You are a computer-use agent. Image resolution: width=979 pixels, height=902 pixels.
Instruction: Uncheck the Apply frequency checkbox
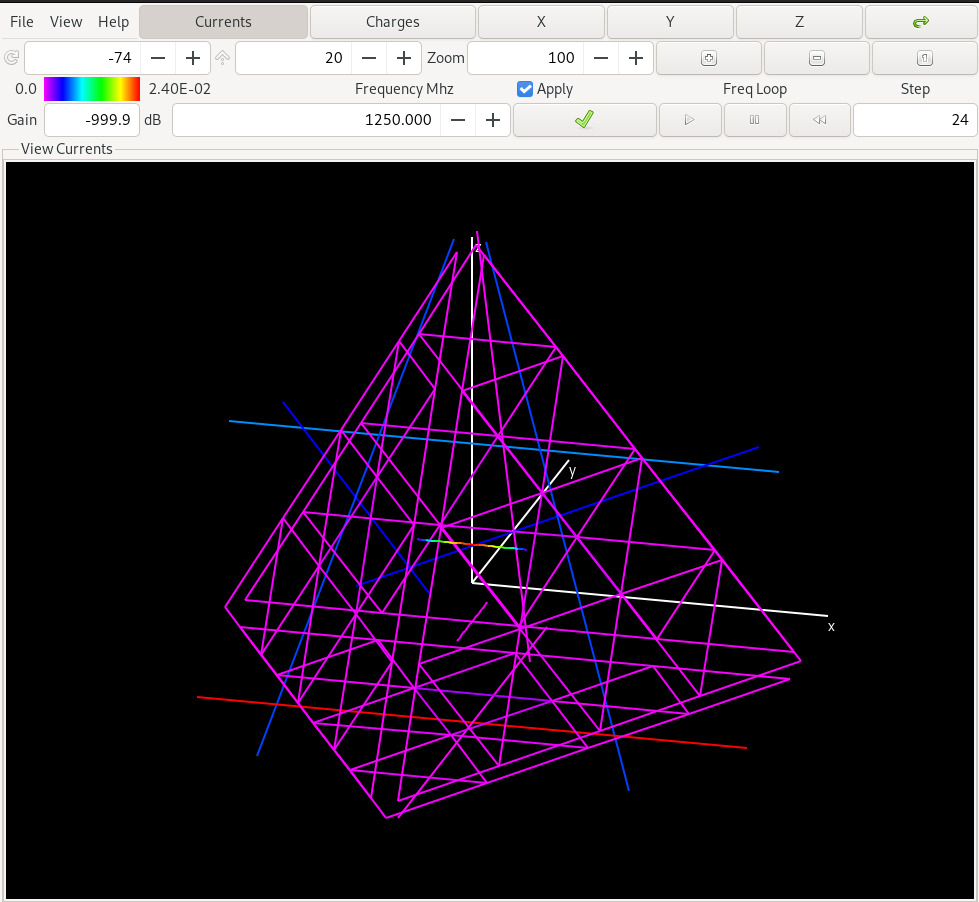524,88
